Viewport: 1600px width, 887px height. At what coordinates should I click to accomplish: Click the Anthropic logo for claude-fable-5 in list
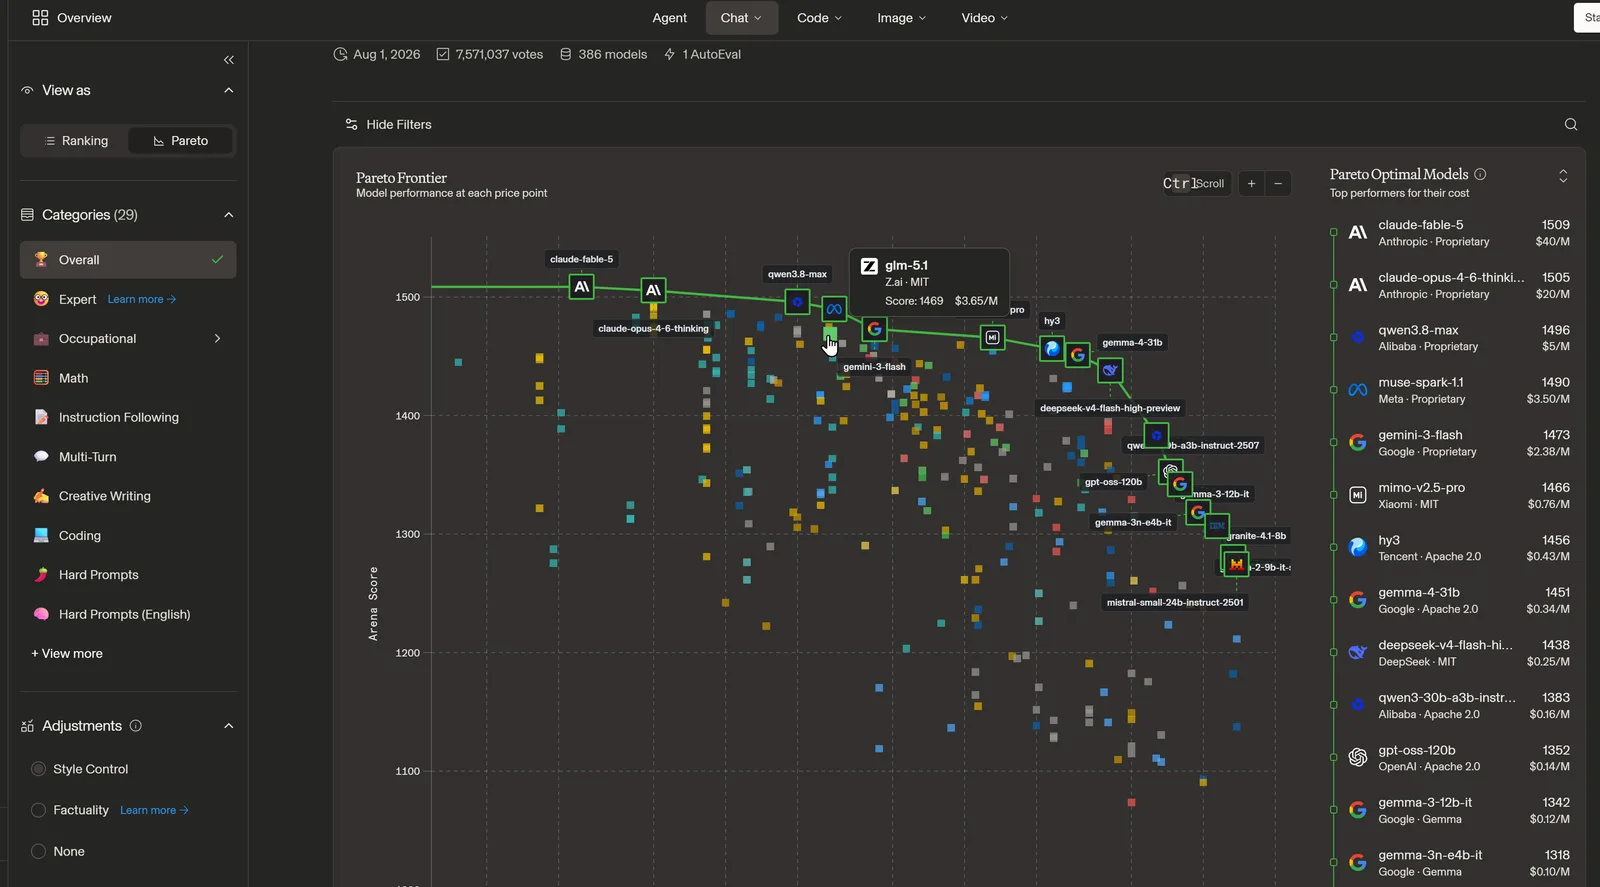(1358, 233)
